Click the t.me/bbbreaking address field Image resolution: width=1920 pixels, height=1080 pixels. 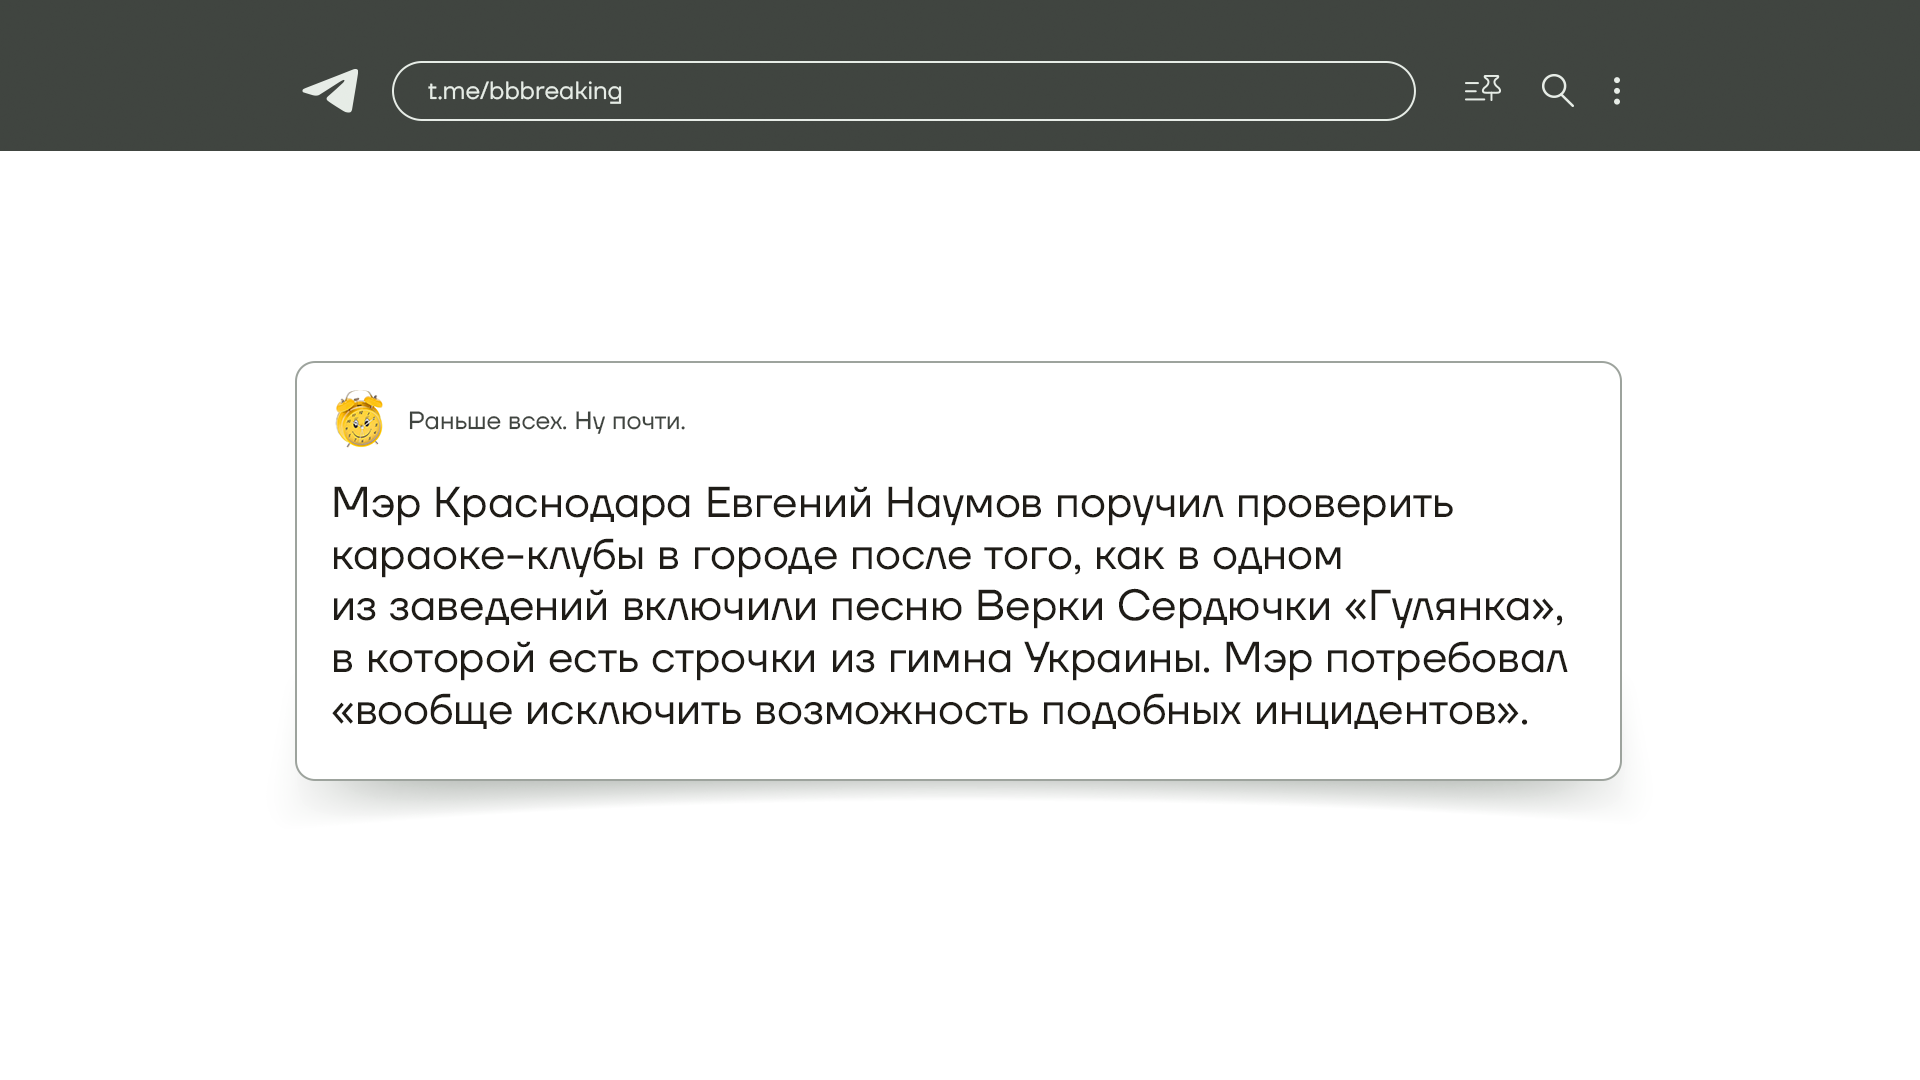point(902,91)
